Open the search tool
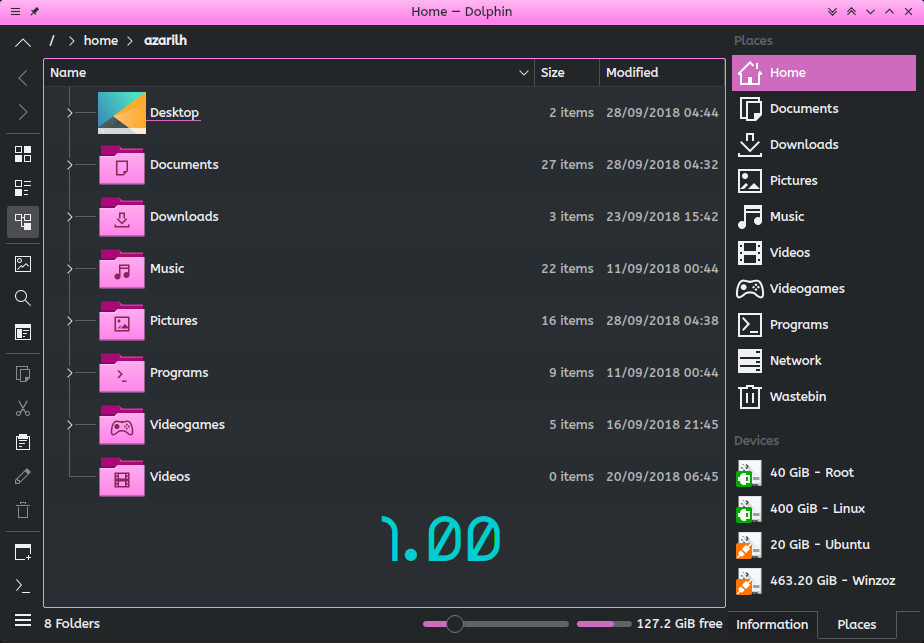Viewport: 924px width, 643px height. (23, 298)
